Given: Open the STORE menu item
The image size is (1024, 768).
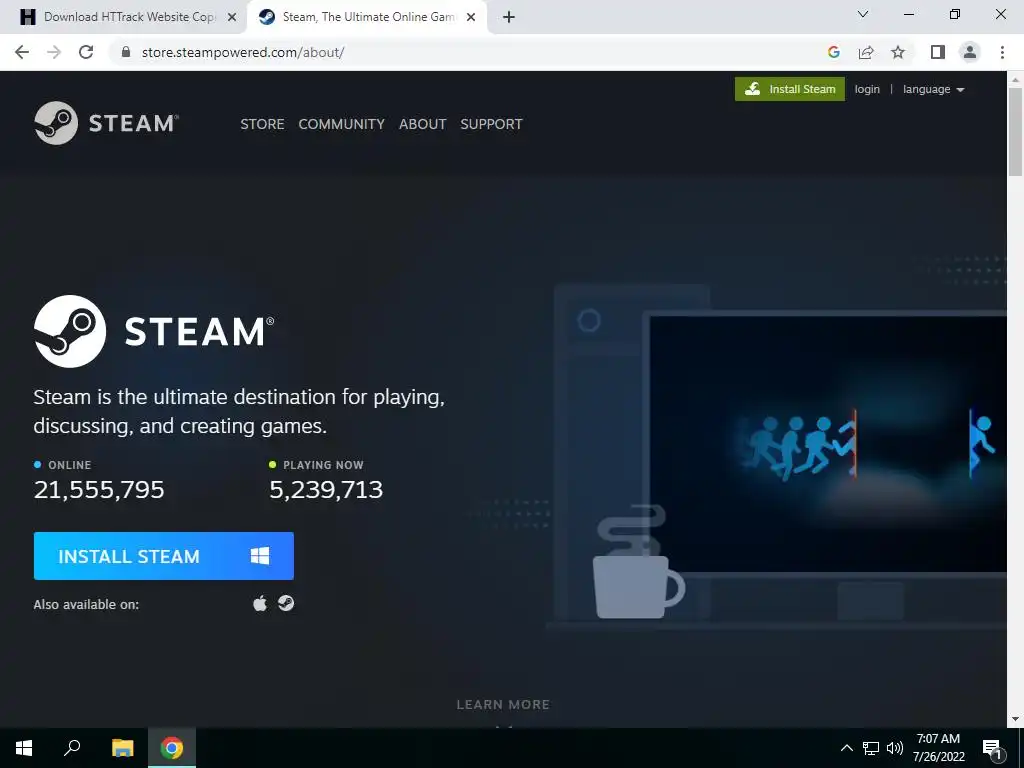Looking at the screenshot, I should click(x=262, y=124).
